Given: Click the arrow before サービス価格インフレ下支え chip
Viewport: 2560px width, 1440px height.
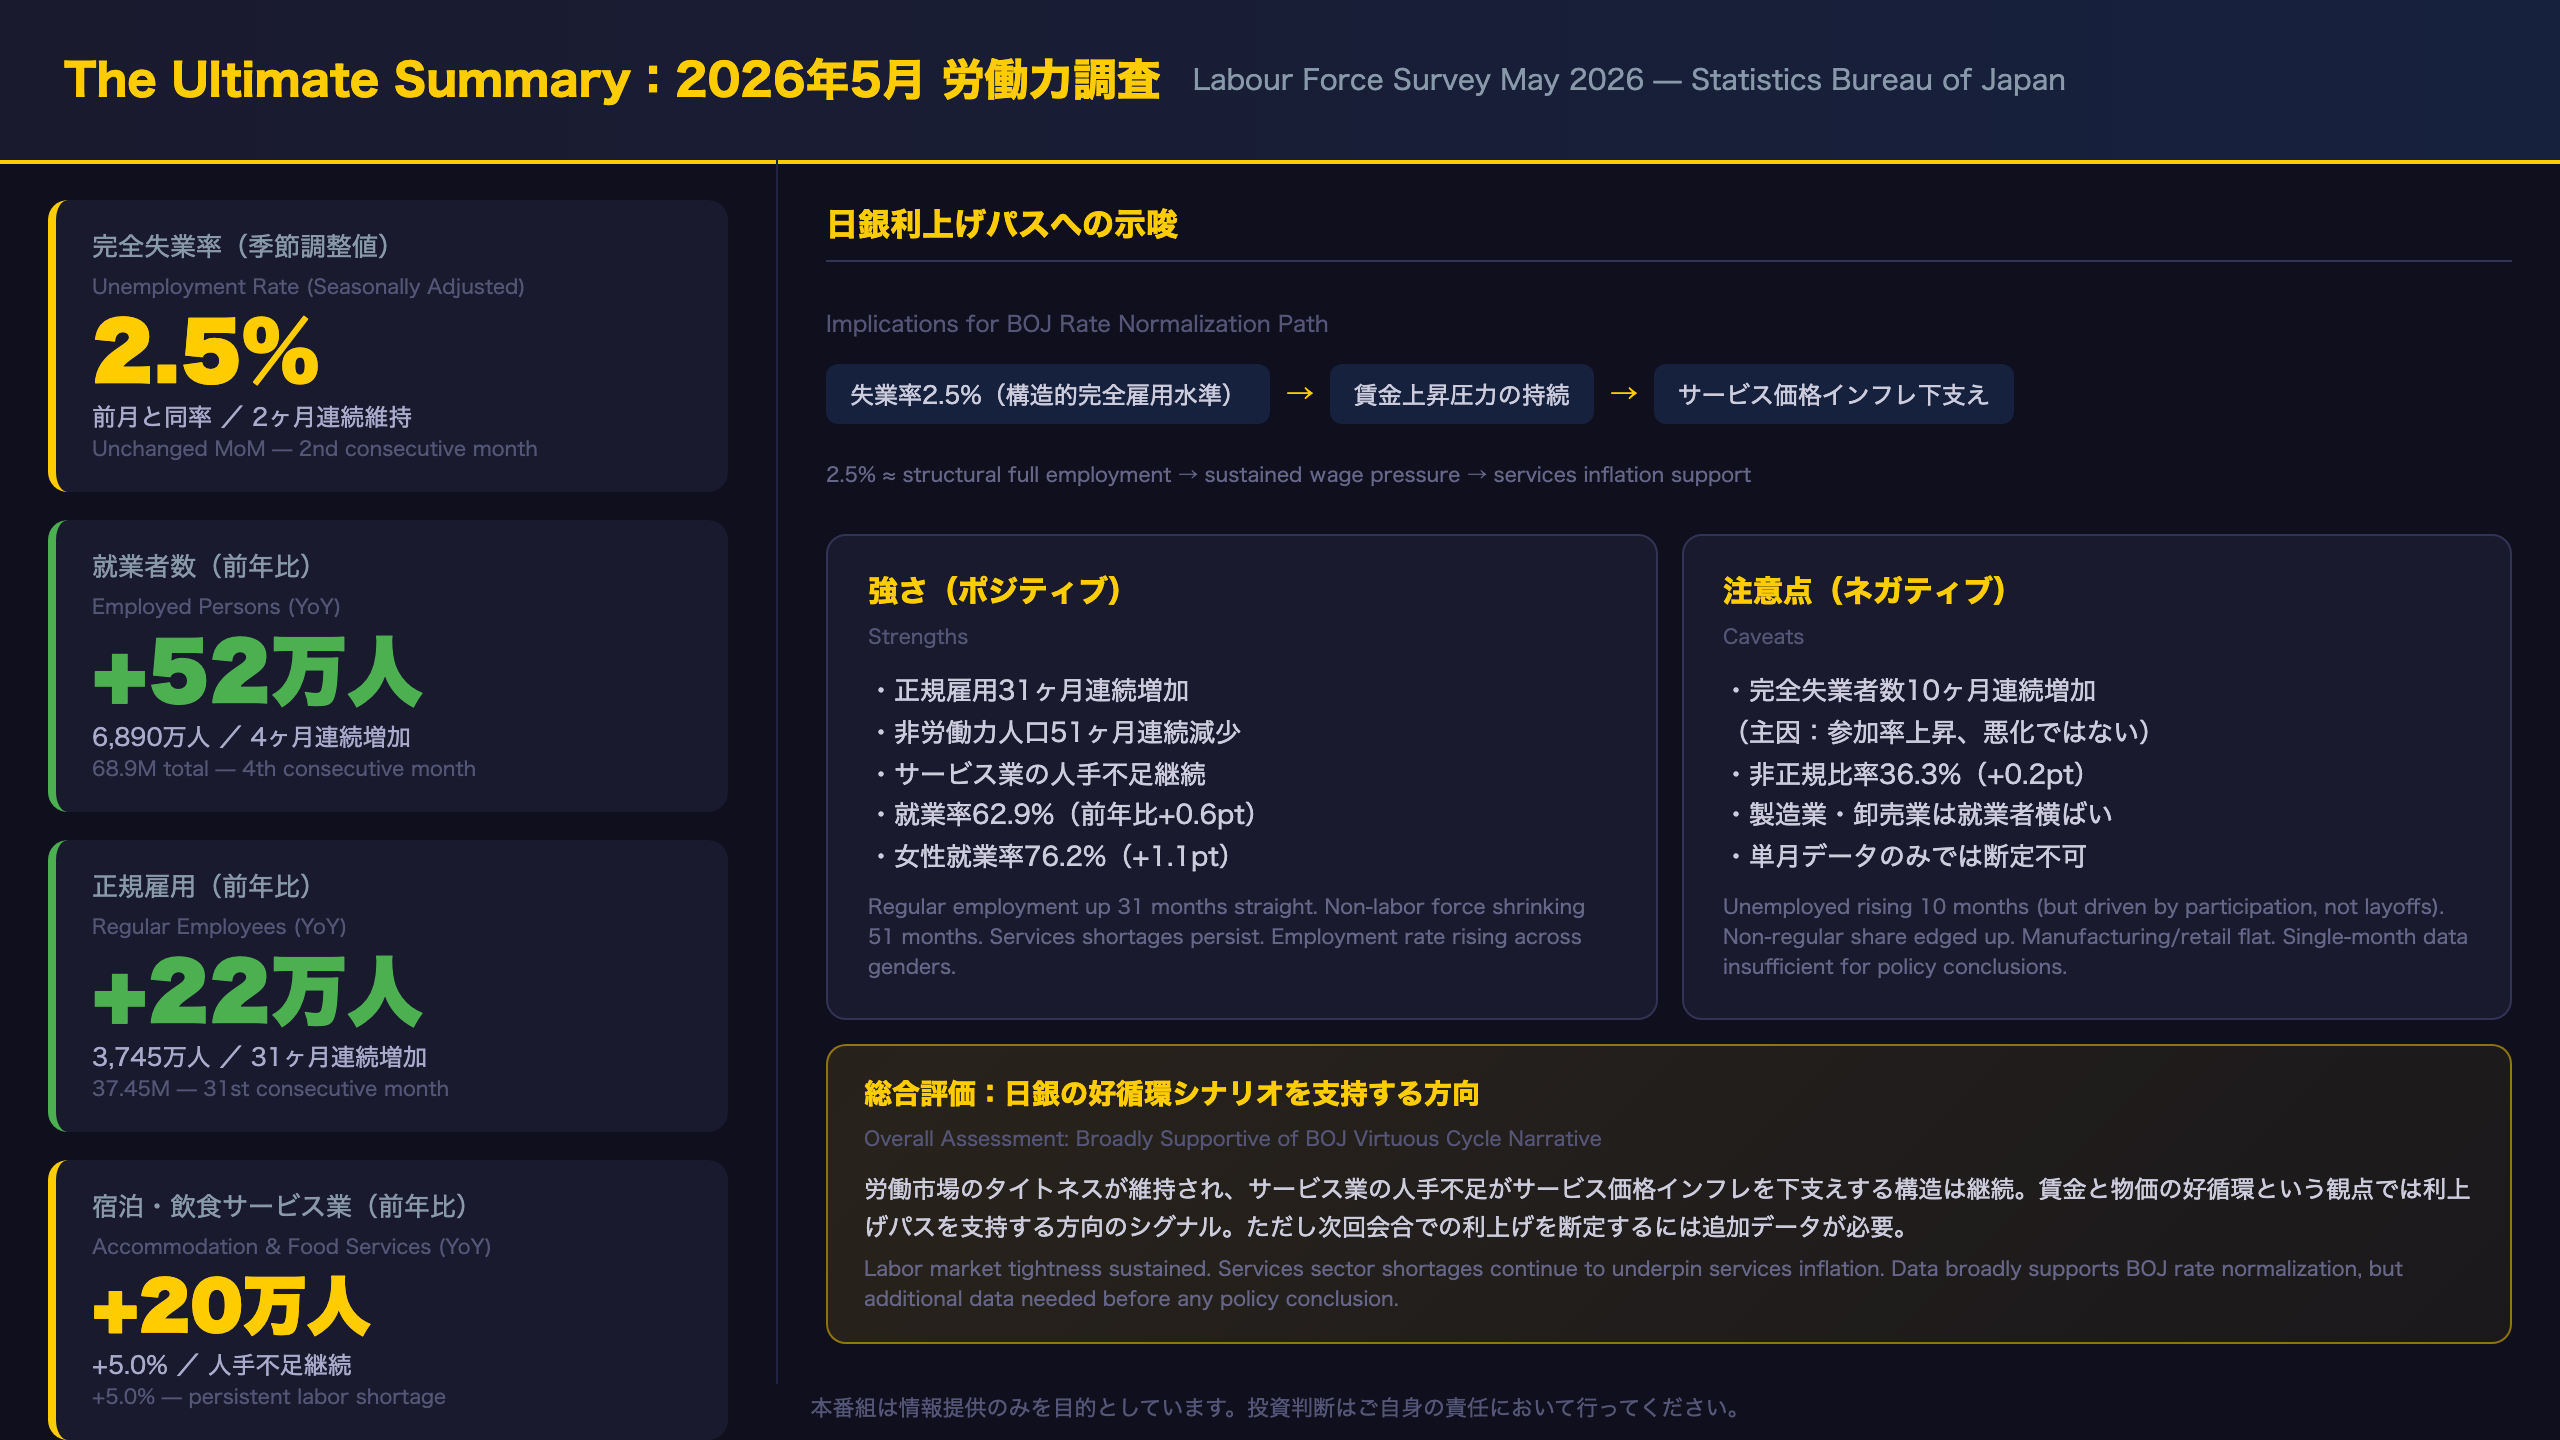Looking at the screenshot, I should tap(1623, 394).
